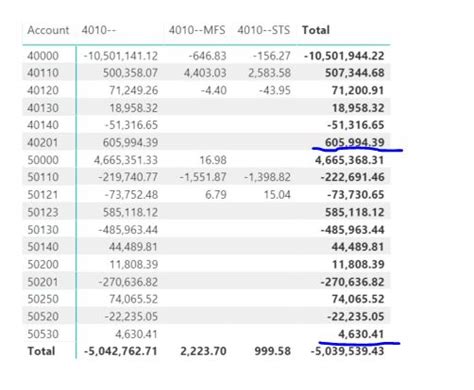Click -270,636.82 in the Total column
The image size is (474, 390).
(353, 282)
